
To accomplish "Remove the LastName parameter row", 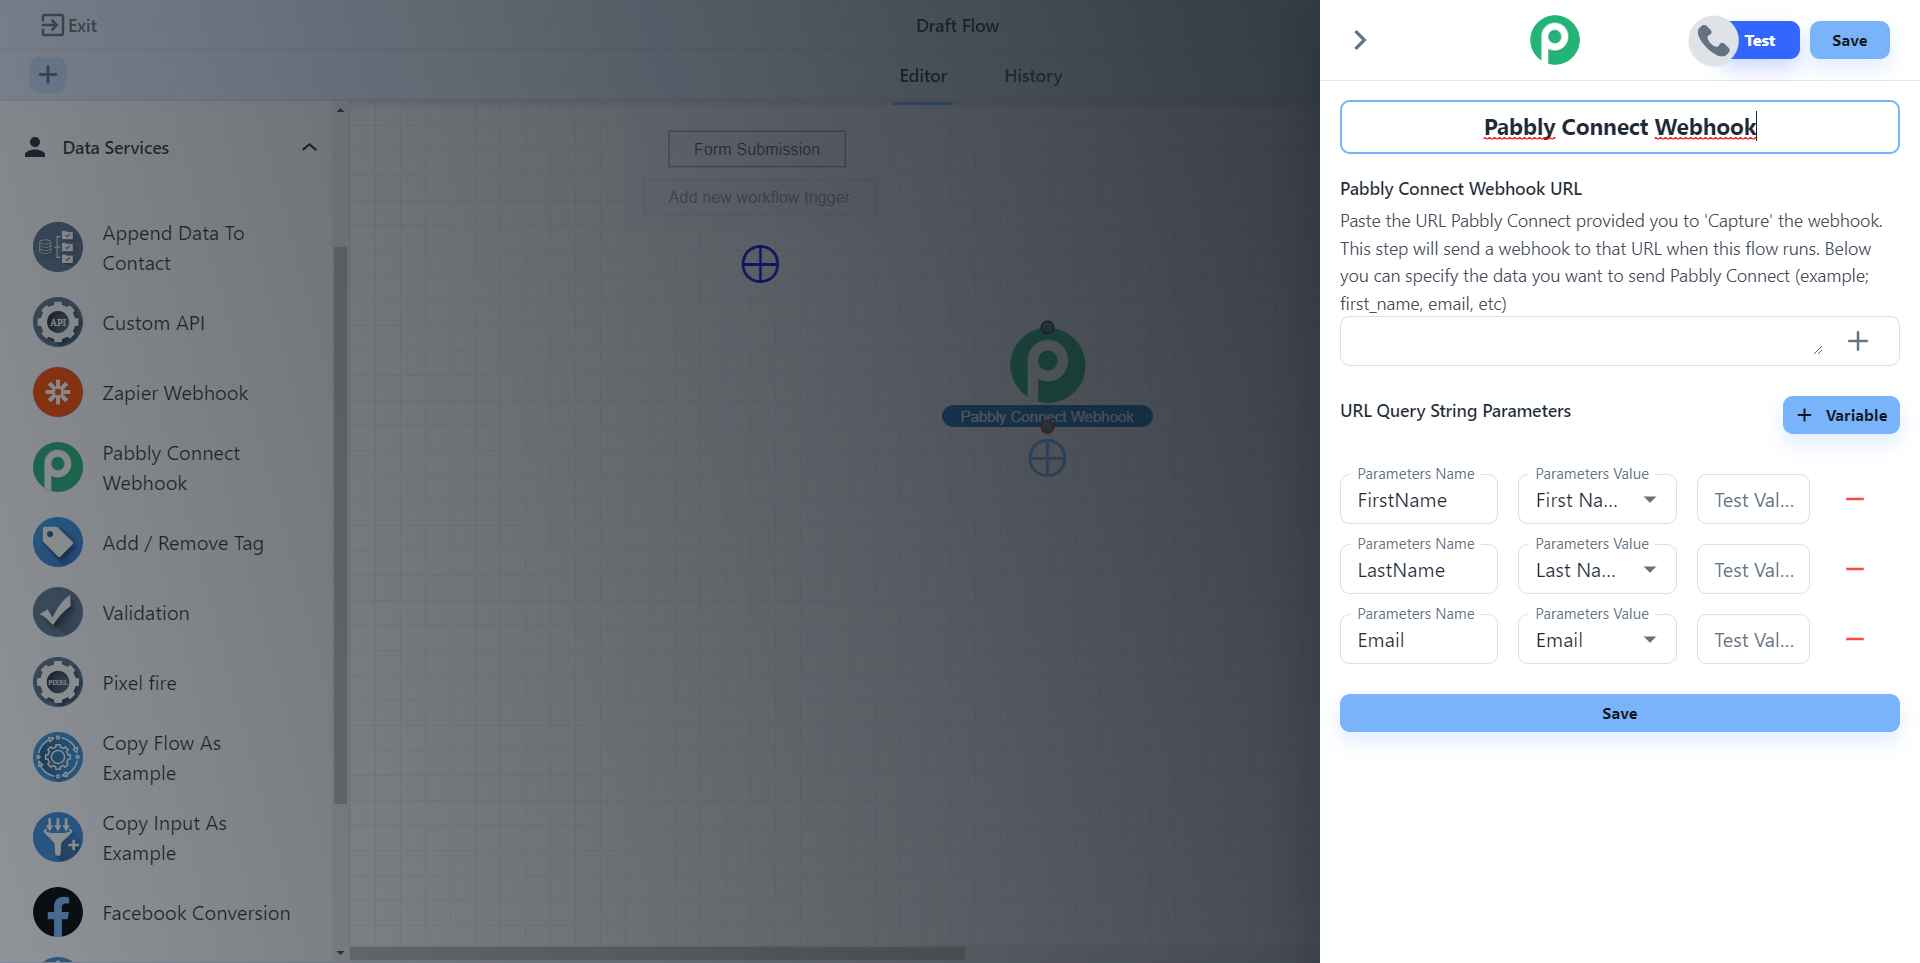I will (1855, 569).
